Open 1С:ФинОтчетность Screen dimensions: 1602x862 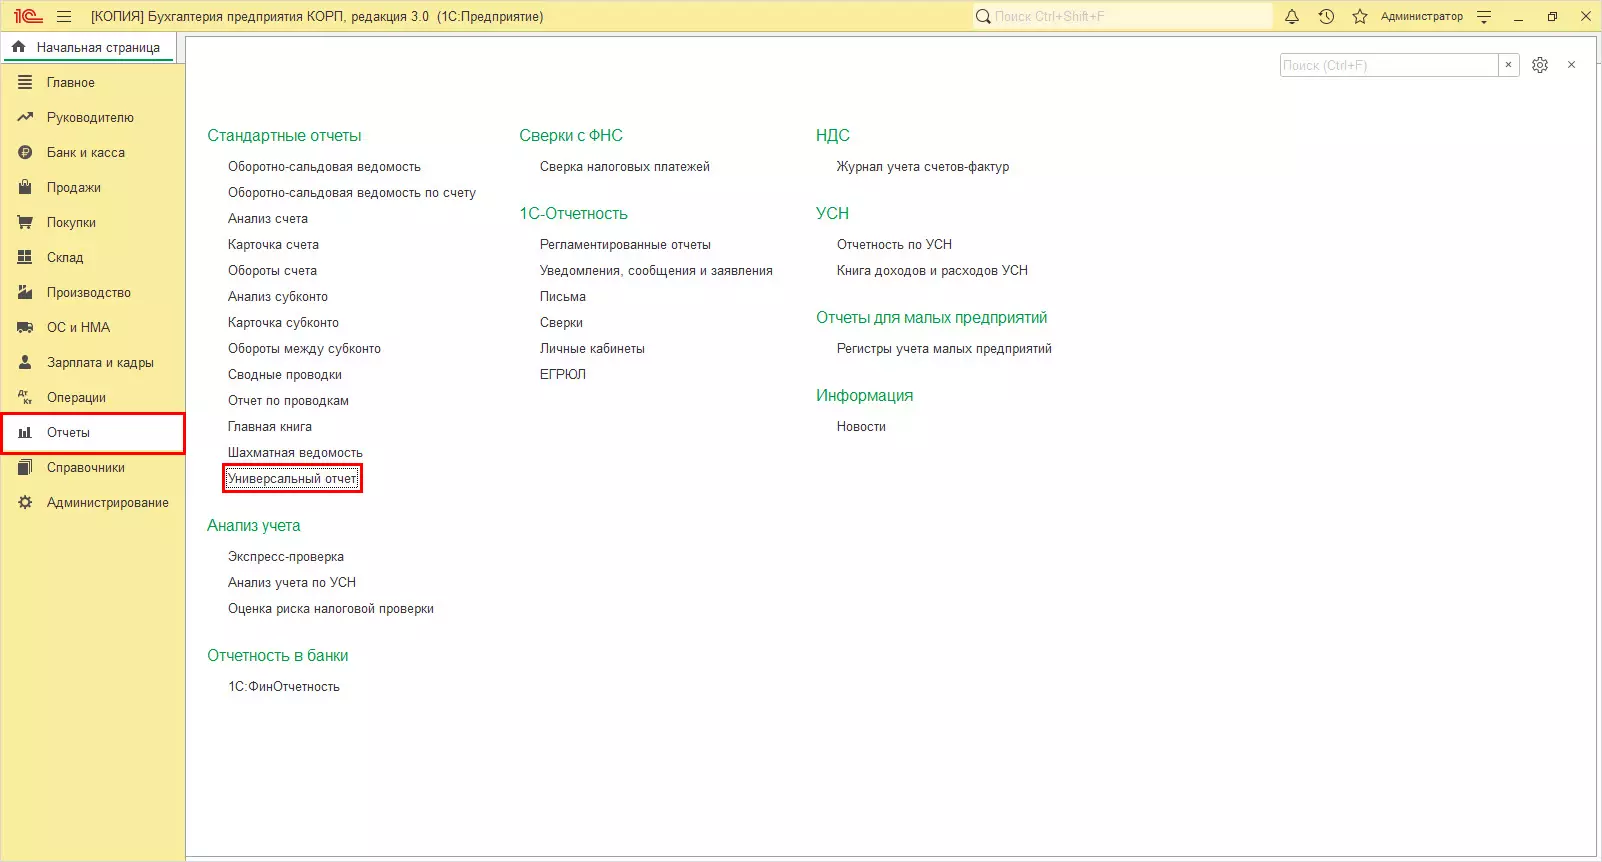(284, 686)
